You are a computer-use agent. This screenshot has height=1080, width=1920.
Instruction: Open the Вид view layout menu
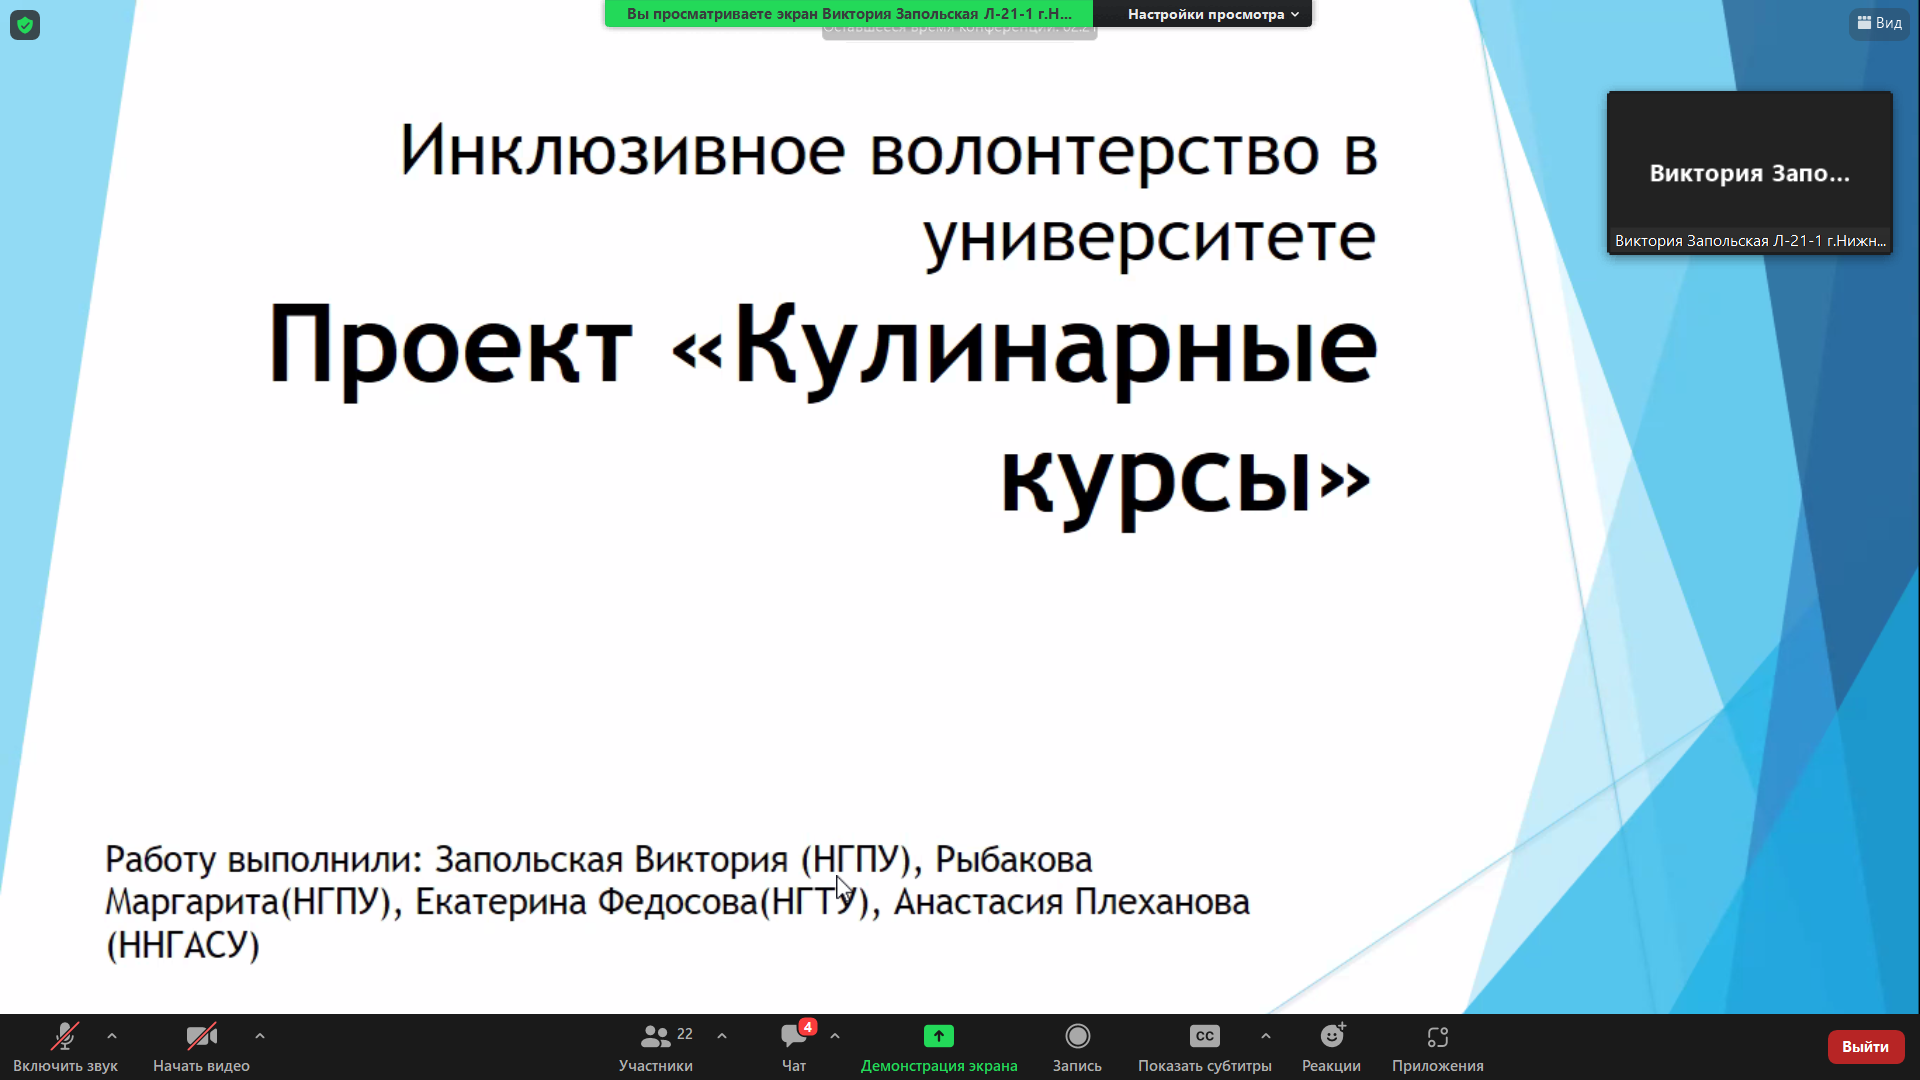(x=1879, y=23)
